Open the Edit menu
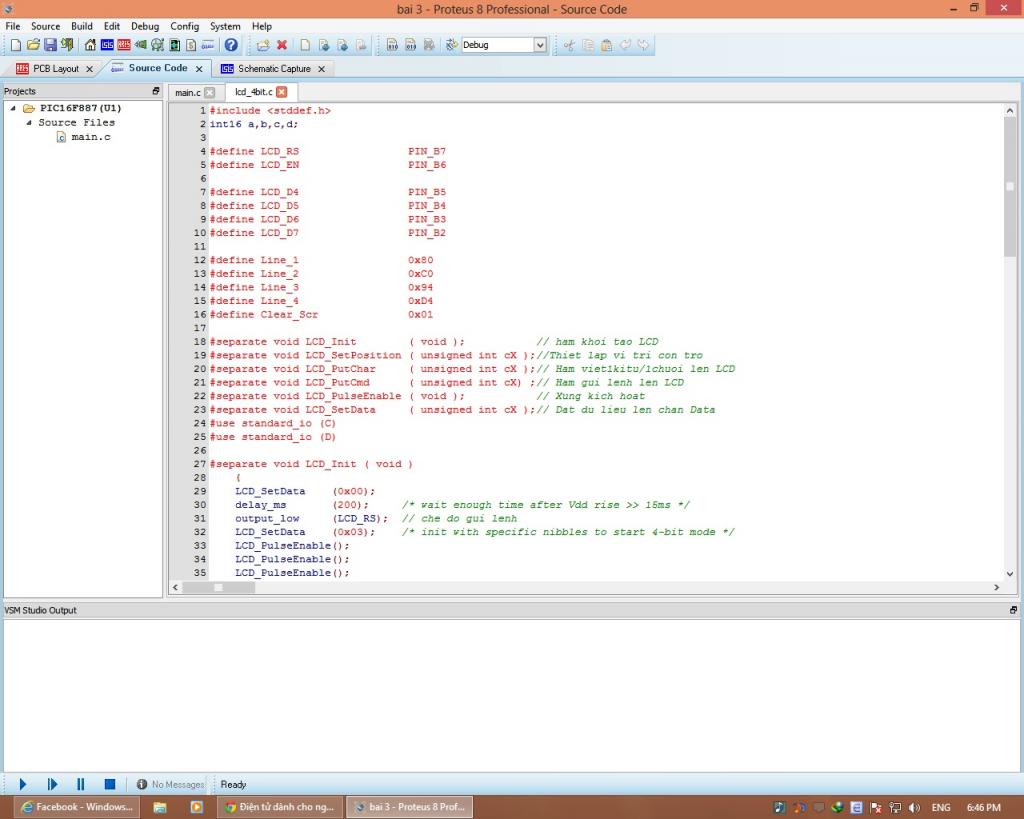 pyautogui.click(x=112, y=26)
